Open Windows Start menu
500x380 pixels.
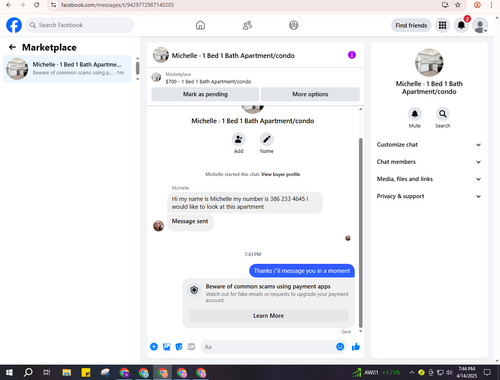coord(9,372)
